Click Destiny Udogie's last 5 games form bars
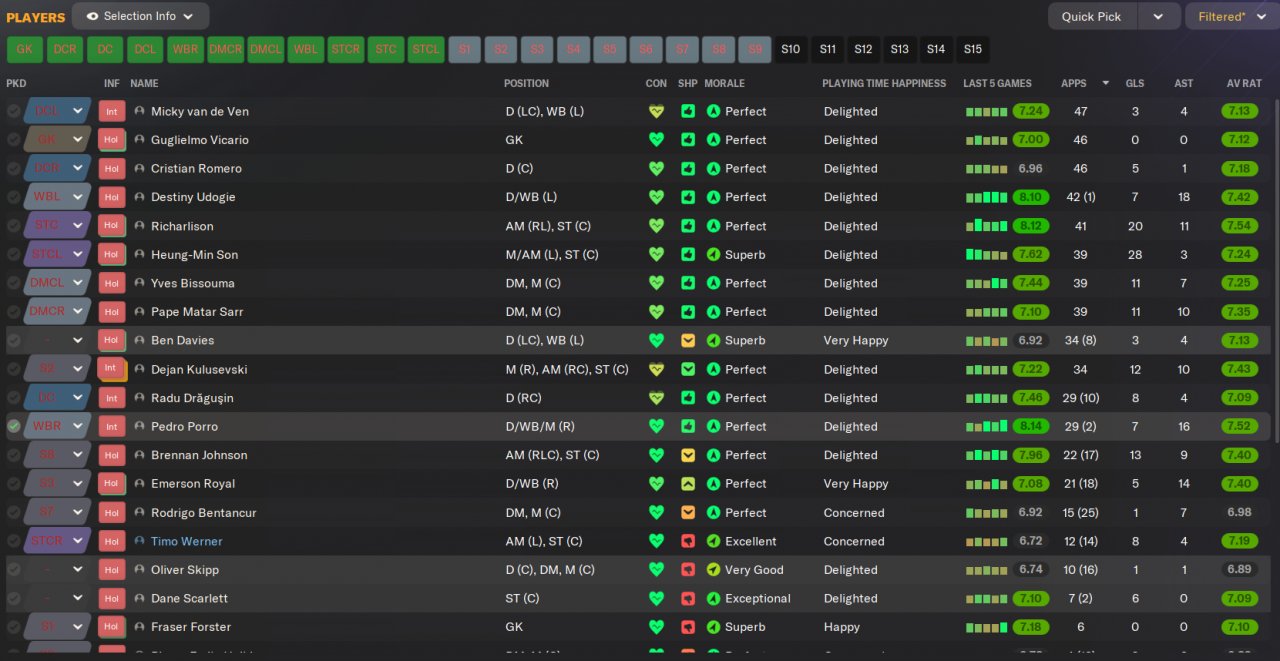Image resolution: width=1280 pixels, height=661 pixels. [987, 197]
